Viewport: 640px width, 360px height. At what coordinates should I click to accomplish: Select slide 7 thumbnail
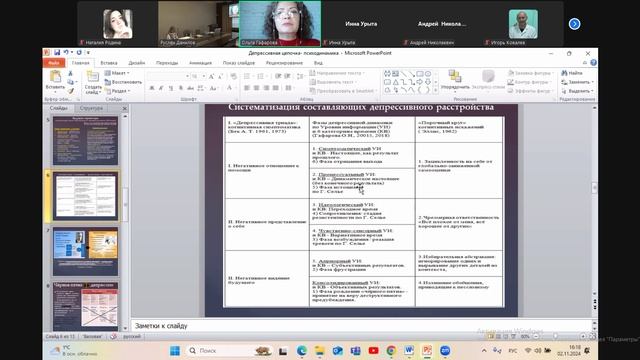coord(85,251)
